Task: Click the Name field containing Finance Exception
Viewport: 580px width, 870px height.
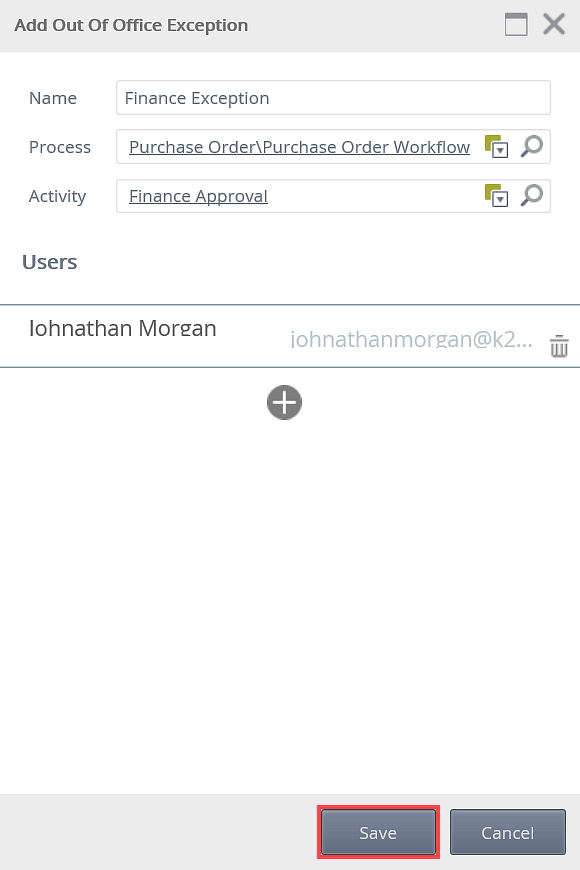Action: pos(333,98)
